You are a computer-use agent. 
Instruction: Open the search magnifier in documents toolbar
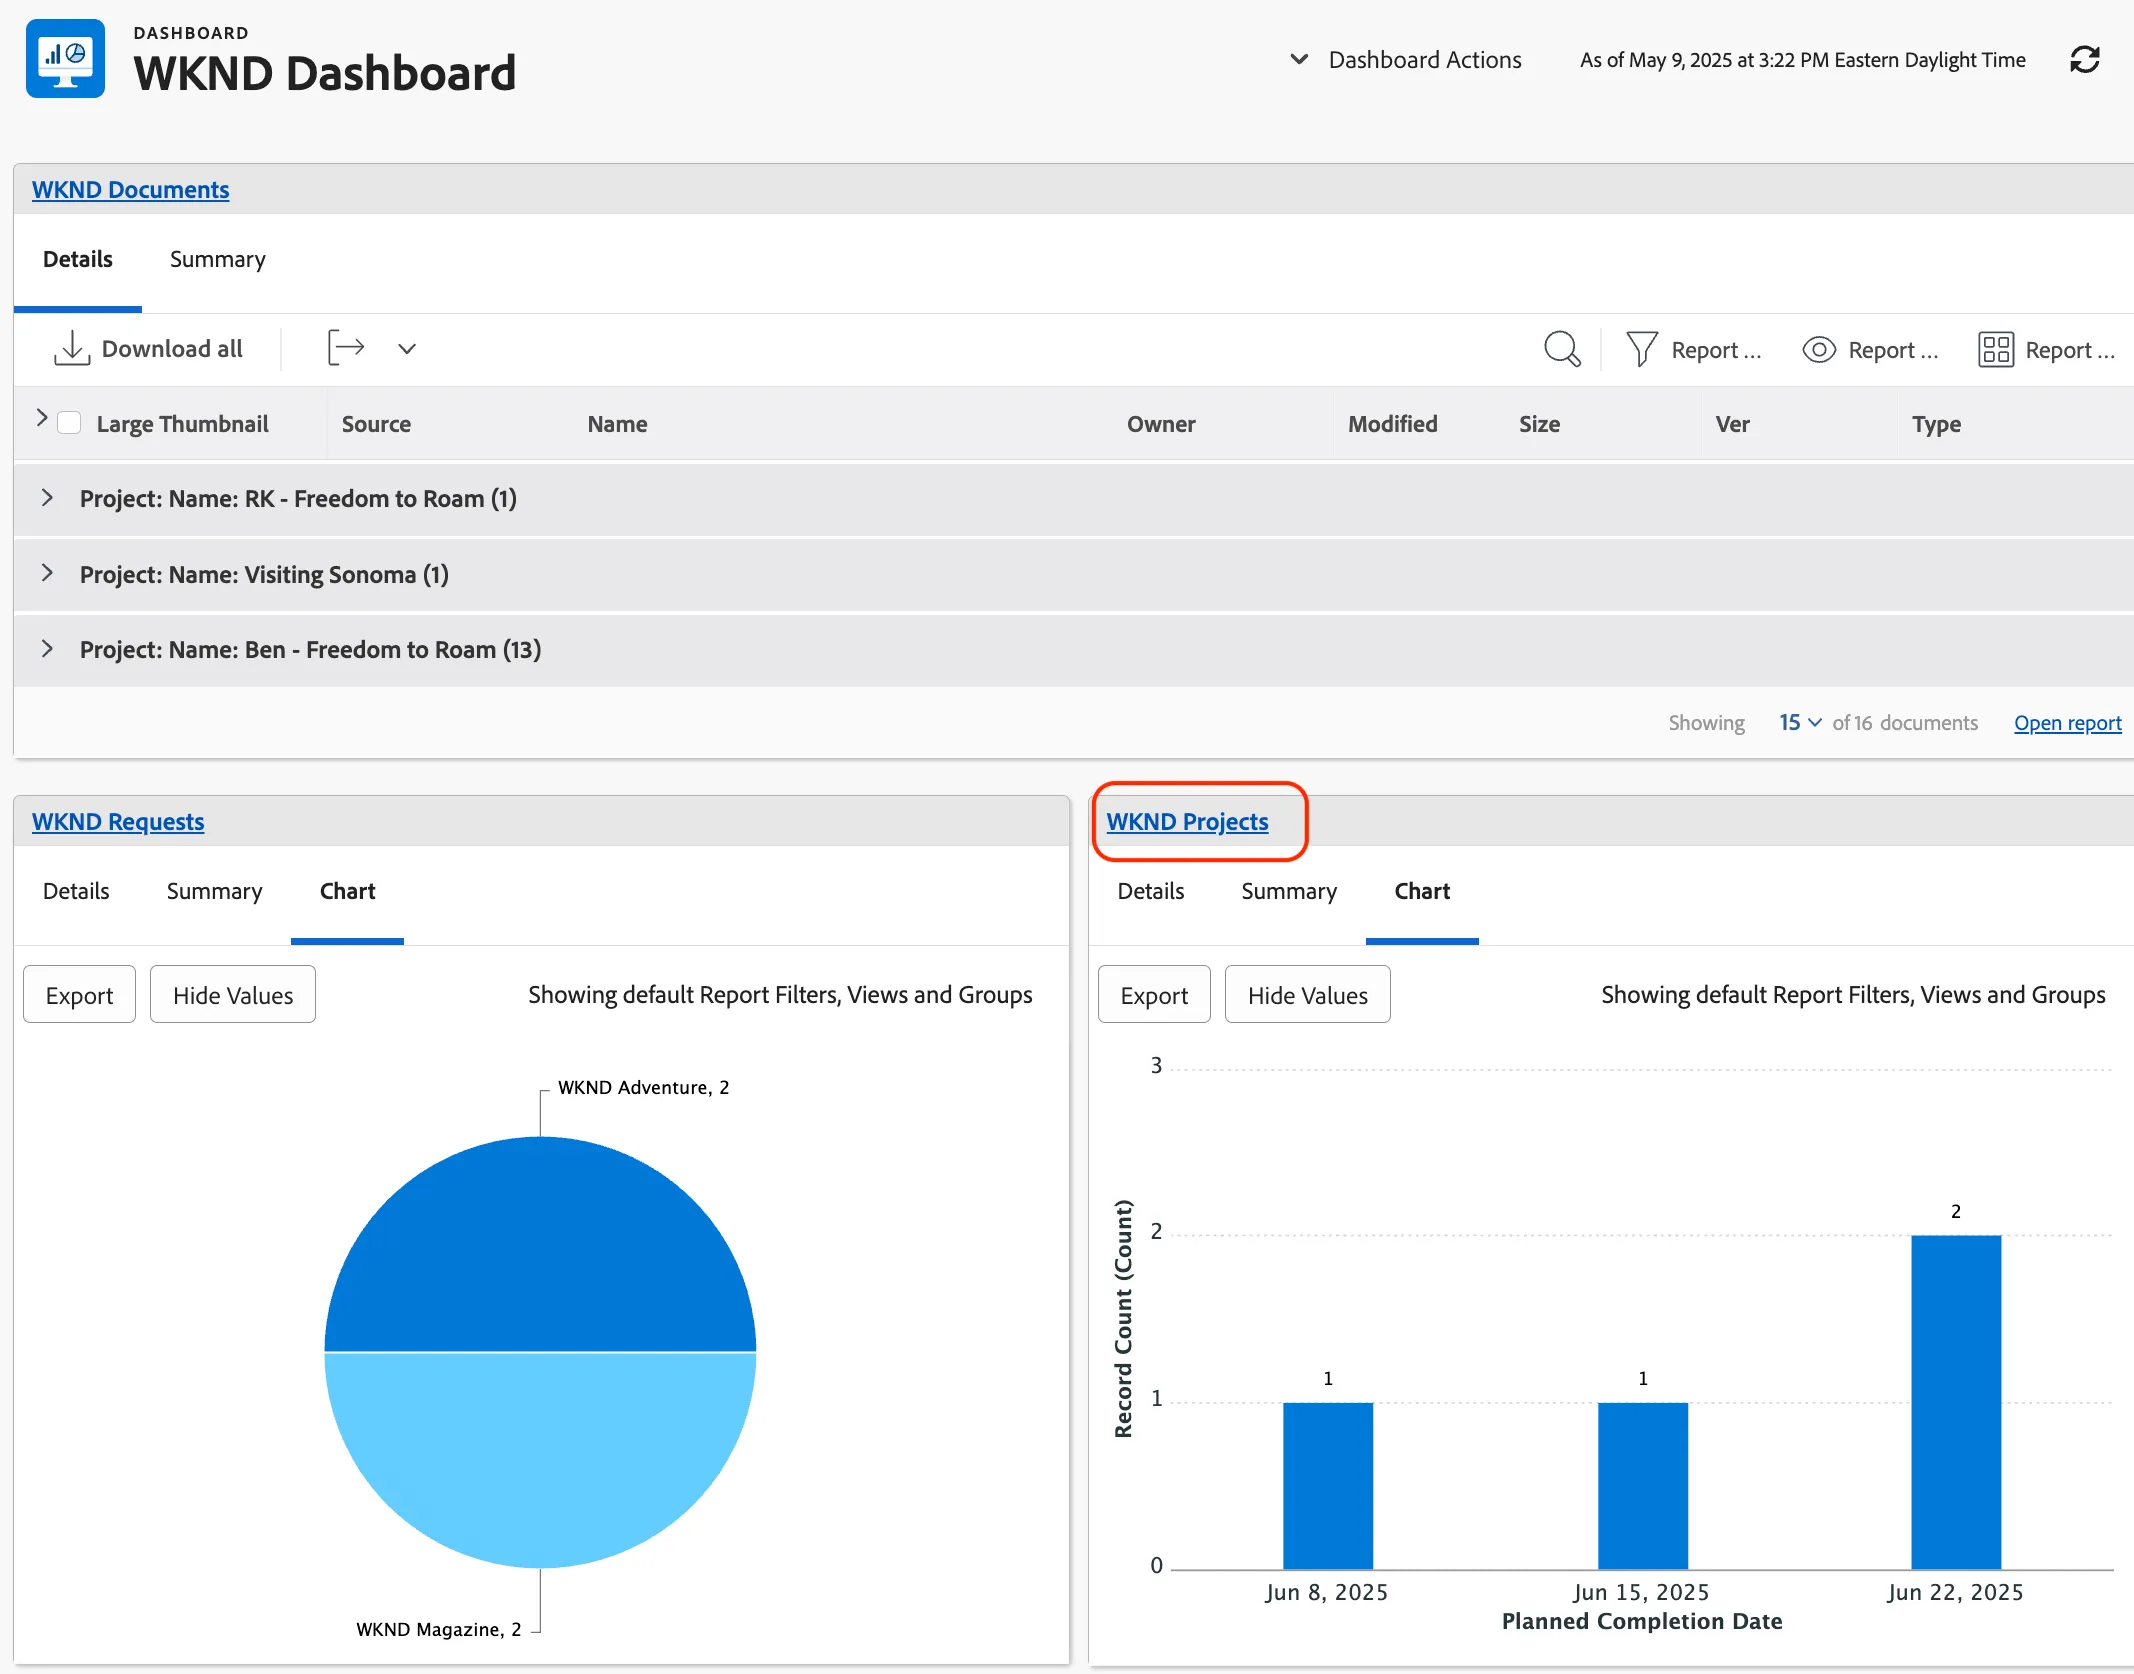coord(1562,349)
